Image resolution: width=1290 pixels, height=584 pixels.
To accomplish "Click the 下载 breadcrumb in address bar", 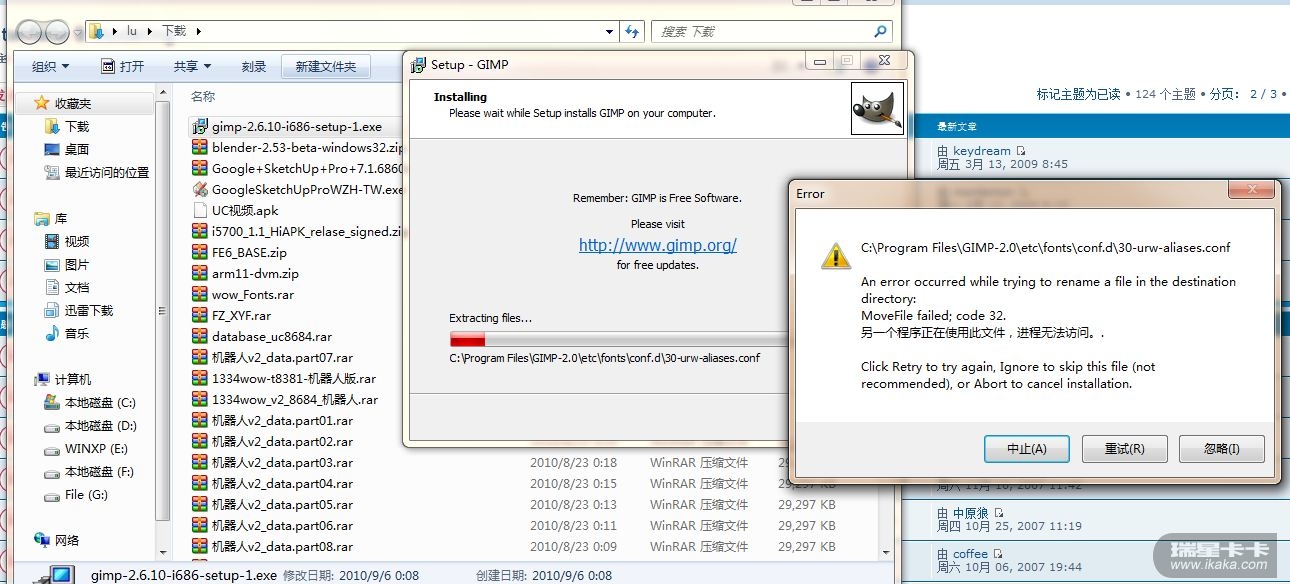I will pyautogui.click(x=174, y=32).
